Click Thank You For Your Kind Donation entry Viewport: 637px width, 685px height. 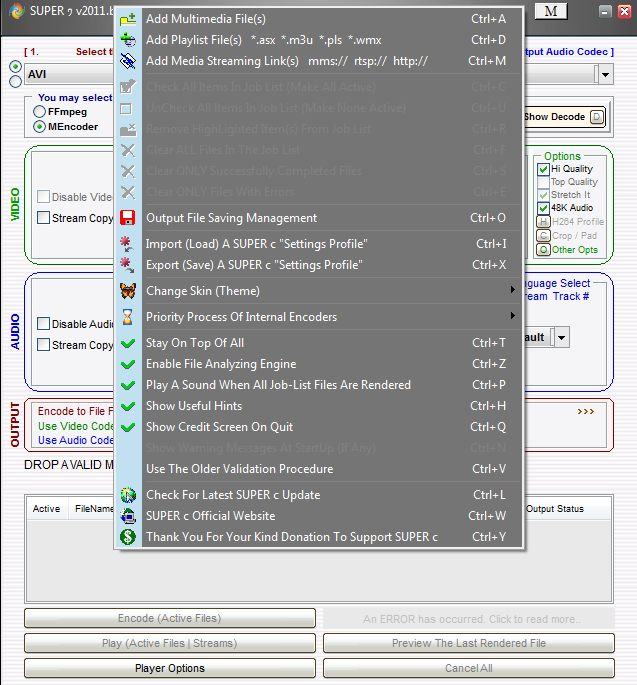tap(319, 537)
